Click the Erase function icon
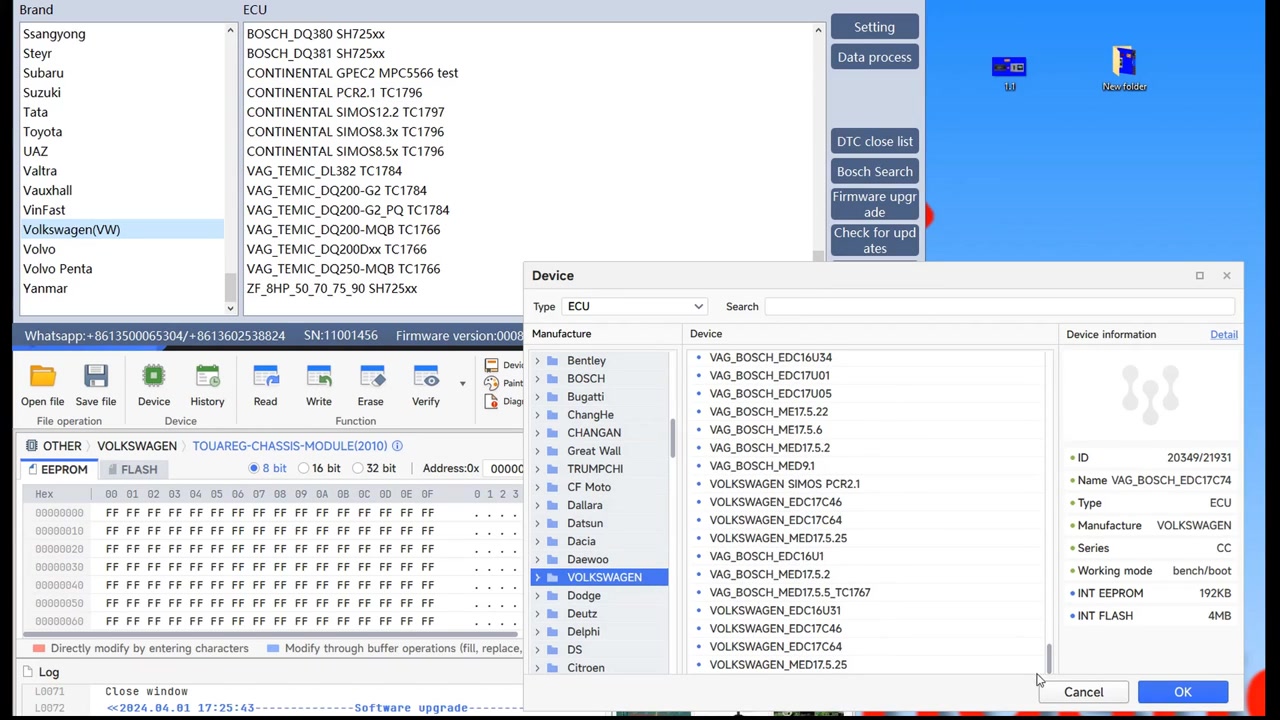Viewport: 1280px width, 720px height. [x=370, y=377]
